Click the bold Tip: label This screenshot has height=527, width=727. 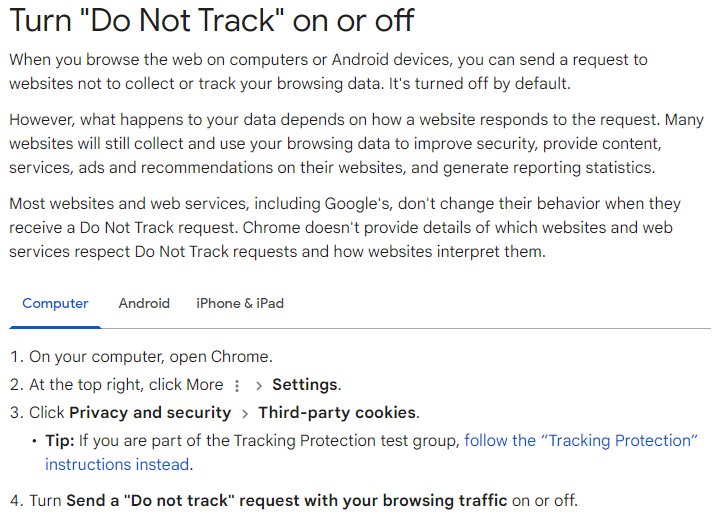tap(60, 440)
